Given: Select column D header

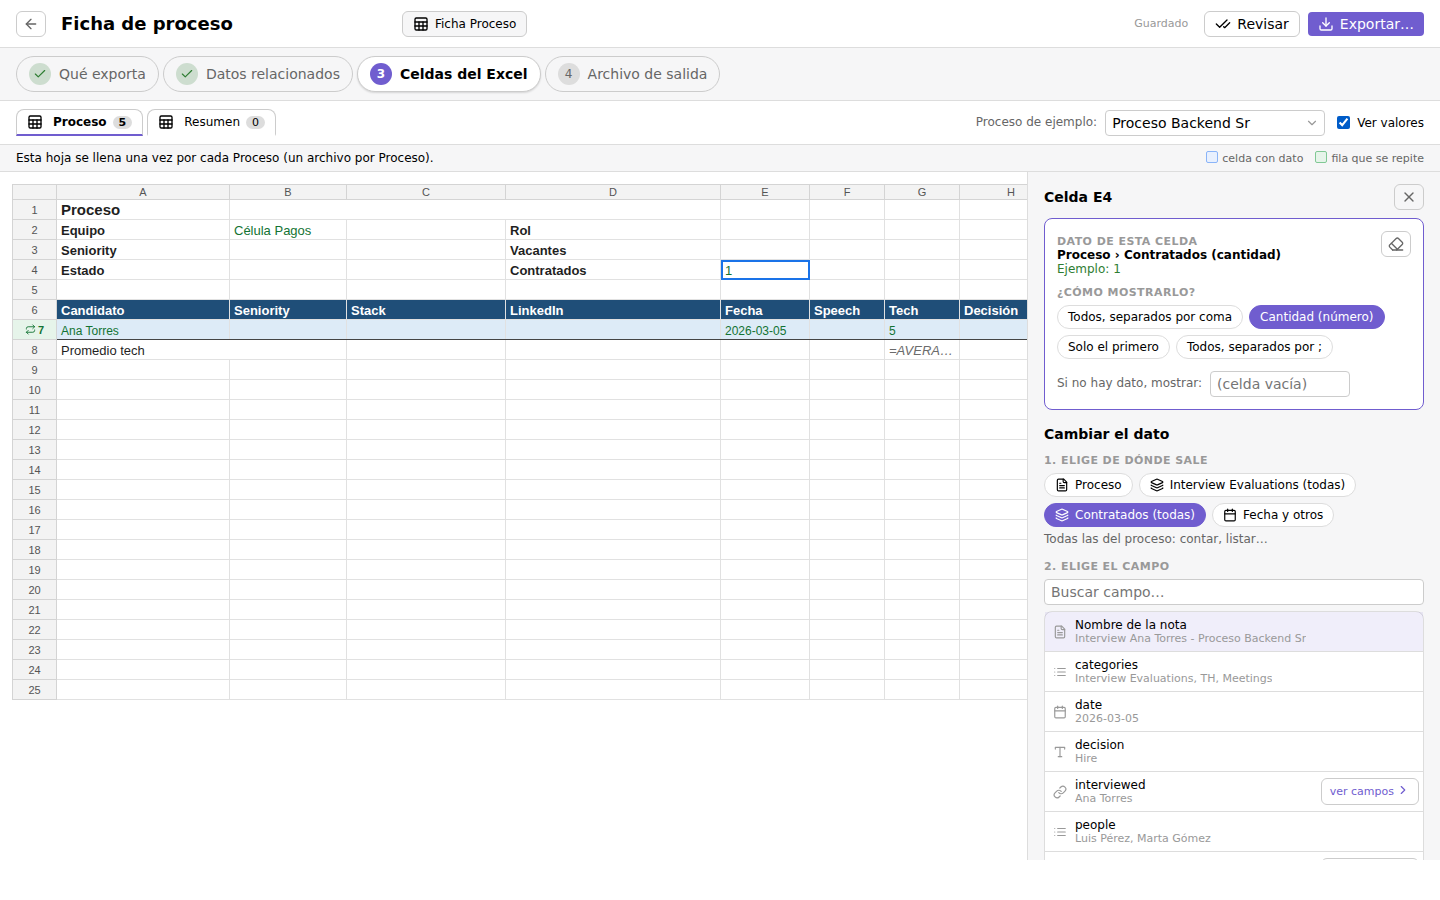Looking at the screenshot, I should [613, 192].
